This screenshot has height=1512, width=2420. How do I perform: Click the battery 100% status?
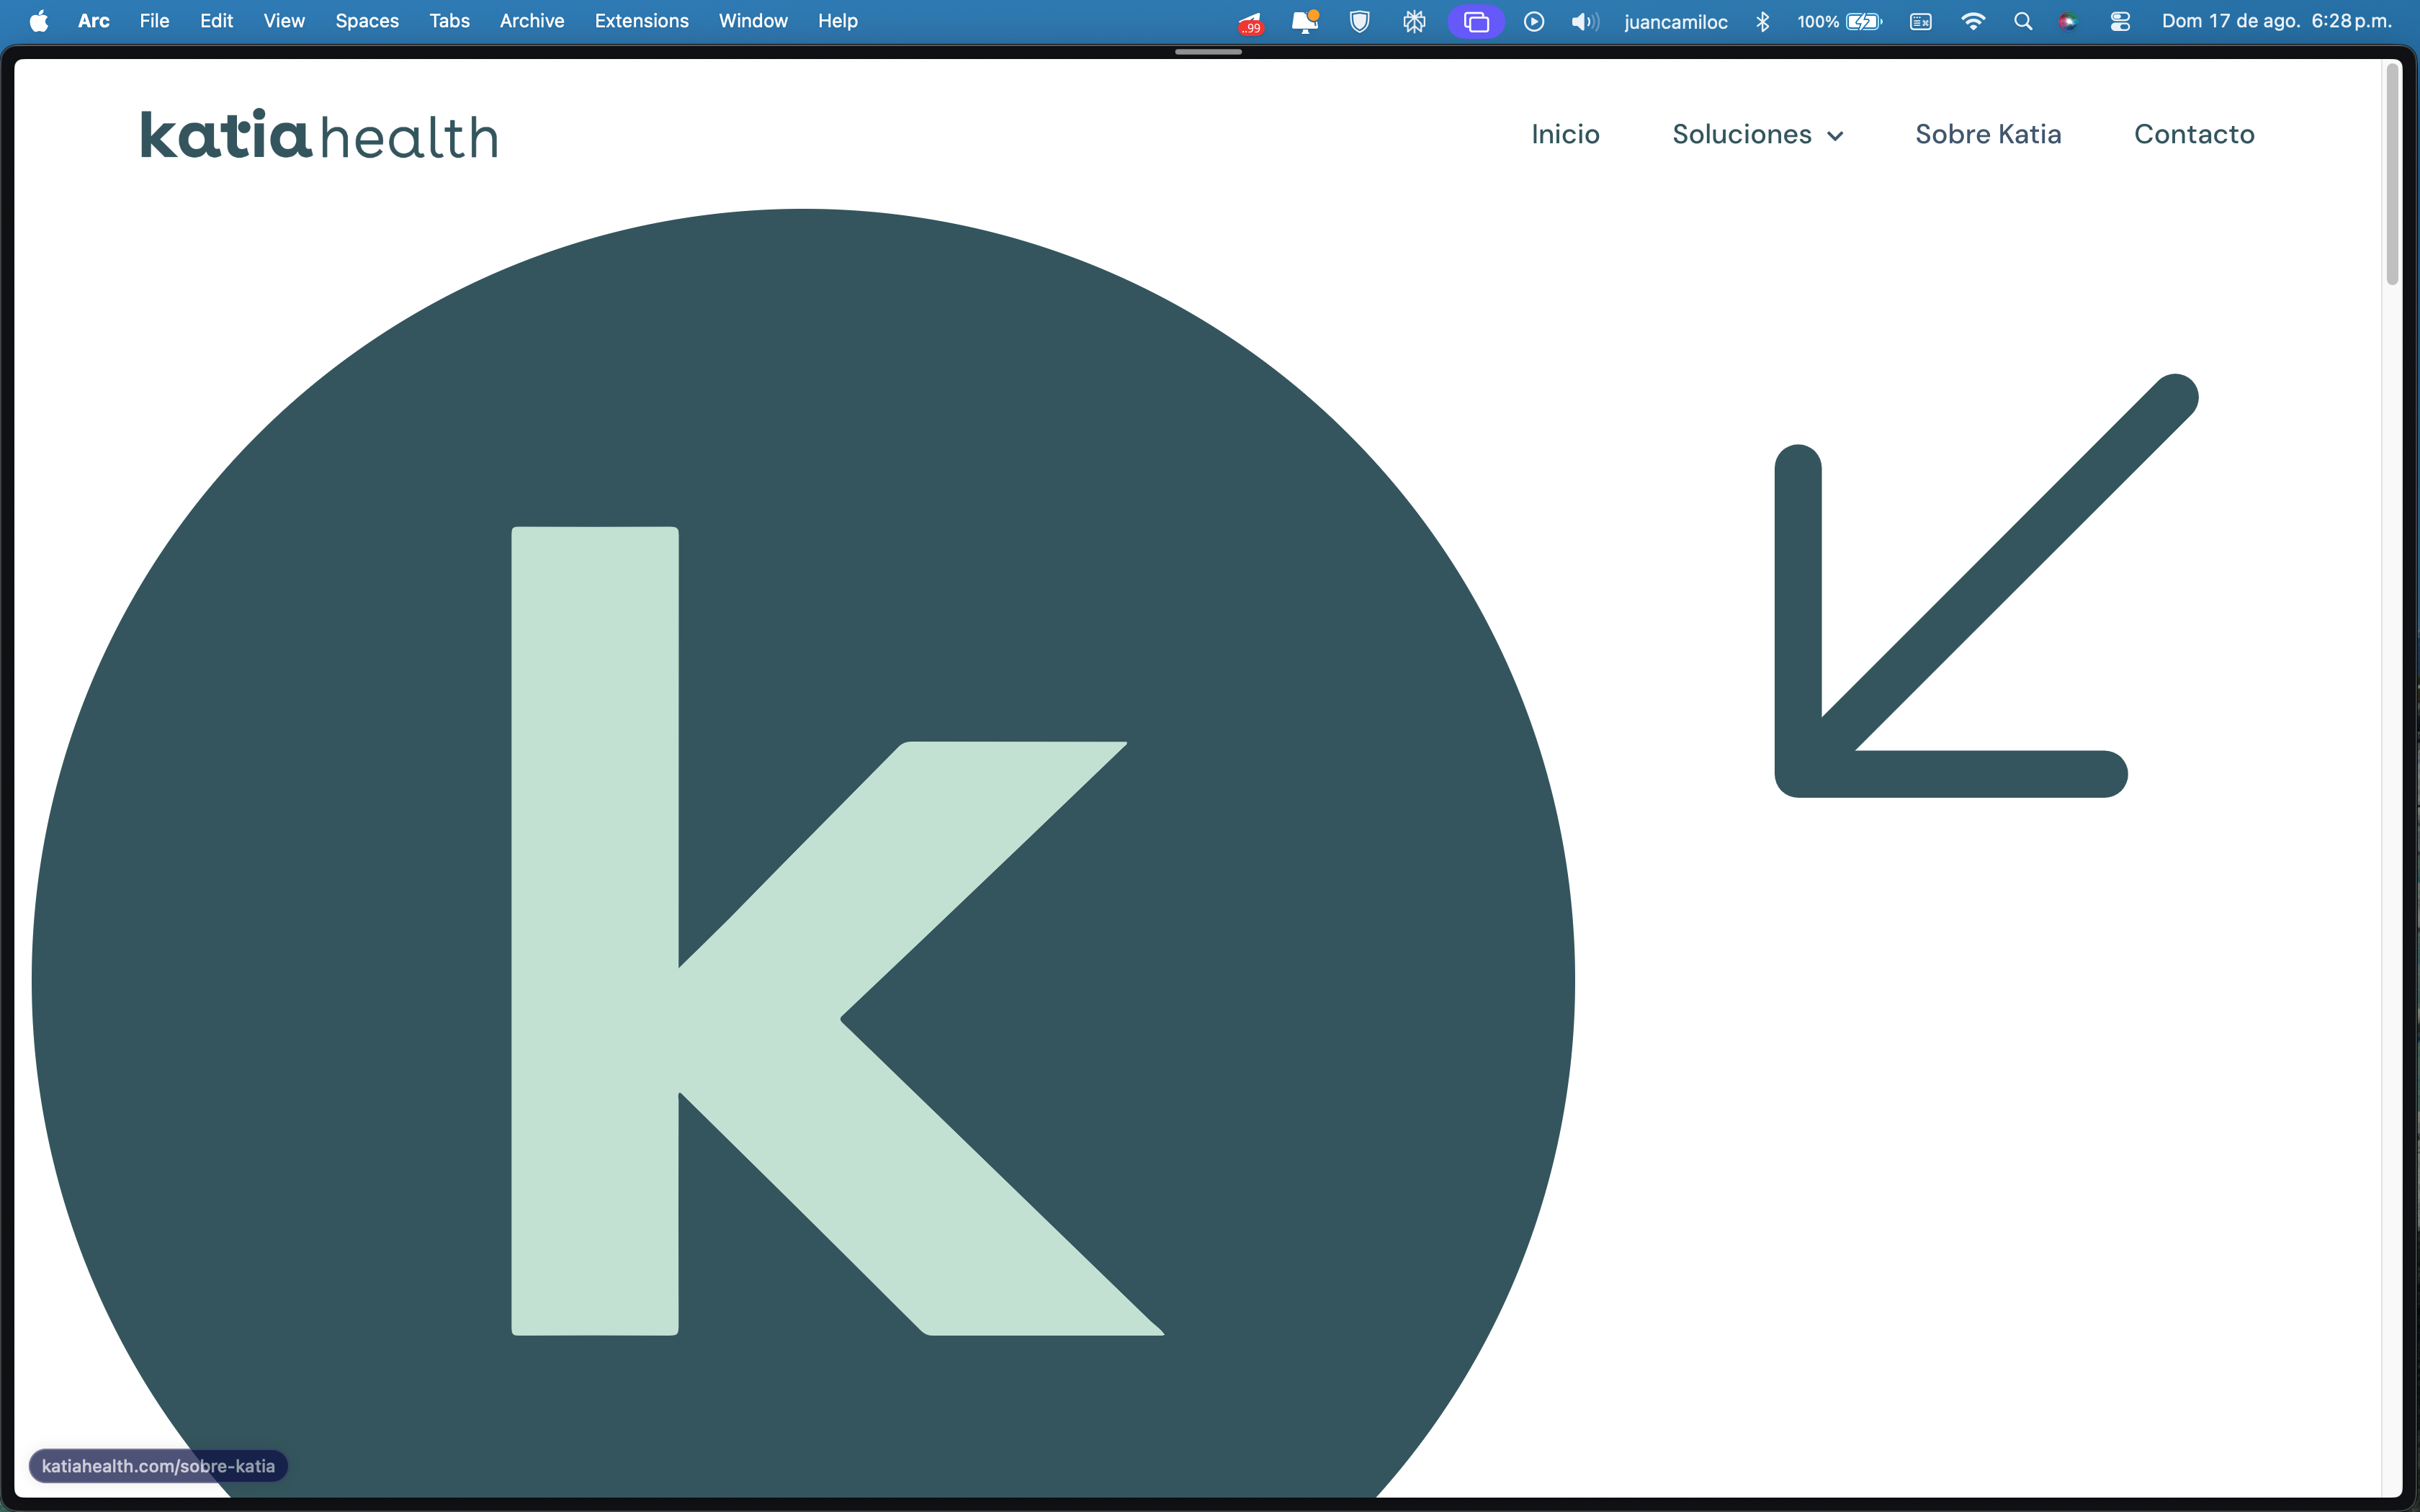(1840, 21)
